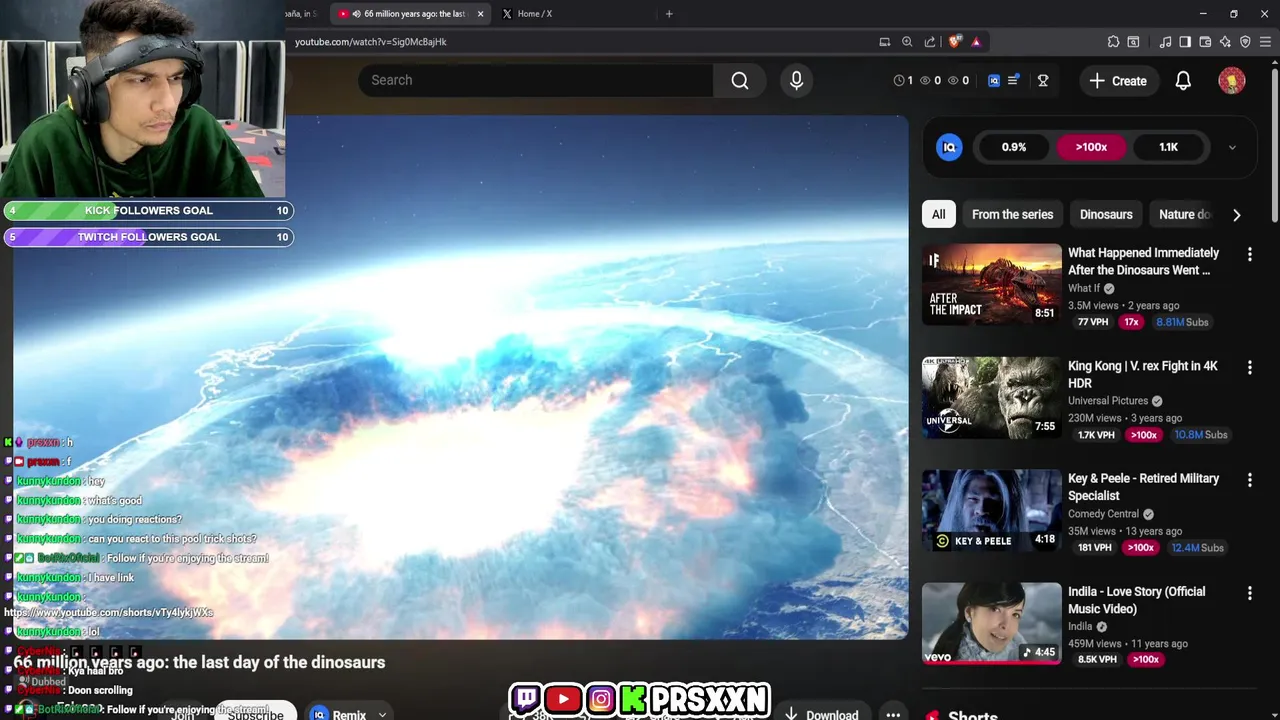The height and width of the screenshot is (720, 1280).
Task: Click the Download button below video
Action: 822,713
